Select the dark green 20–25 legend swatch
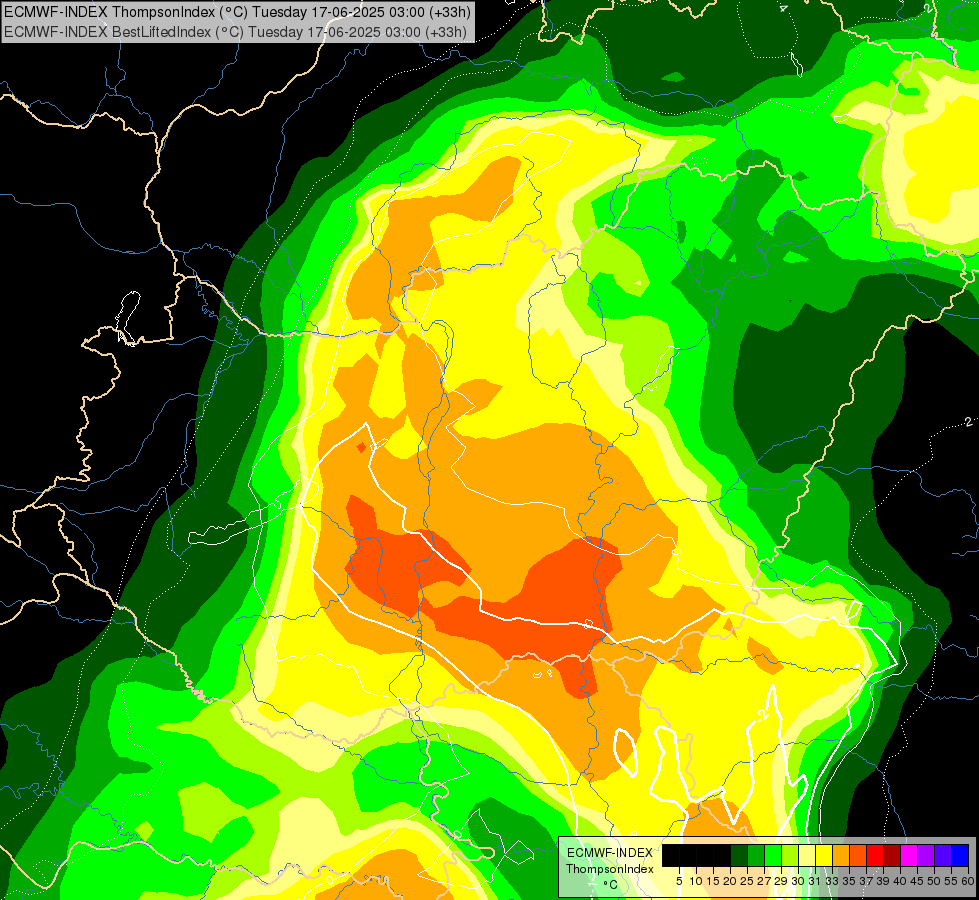Screen dimensions: 979x900 point(739,855)
